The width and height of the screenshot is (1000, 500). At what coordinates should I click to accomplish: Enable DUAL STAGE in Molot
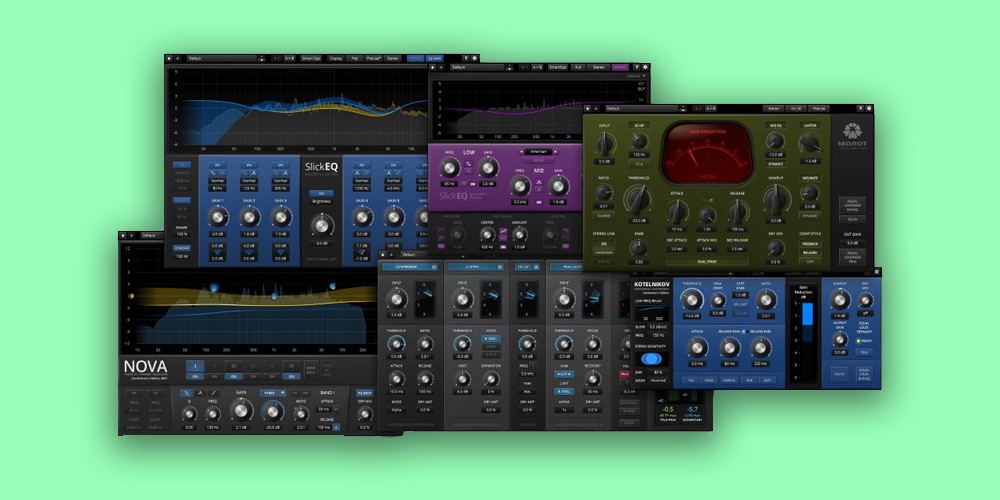[707, 261]
